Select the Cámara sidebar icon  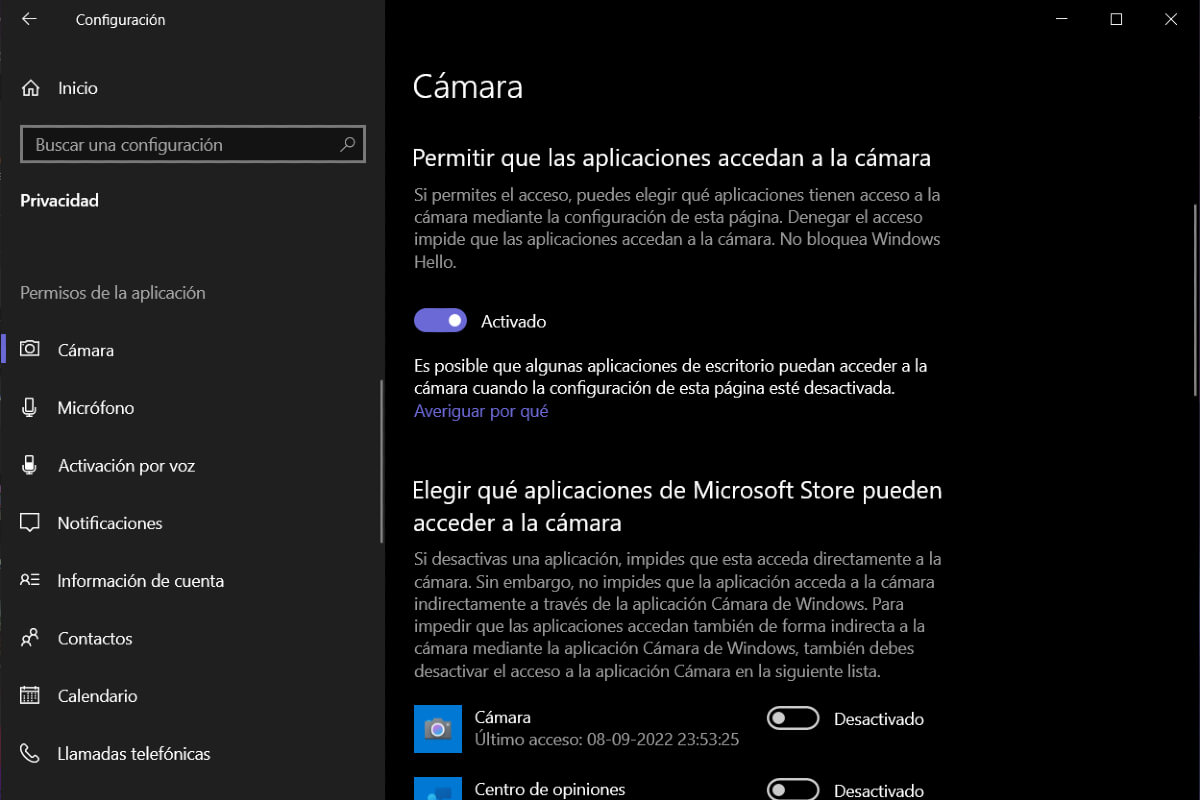(x=30, y=350)
